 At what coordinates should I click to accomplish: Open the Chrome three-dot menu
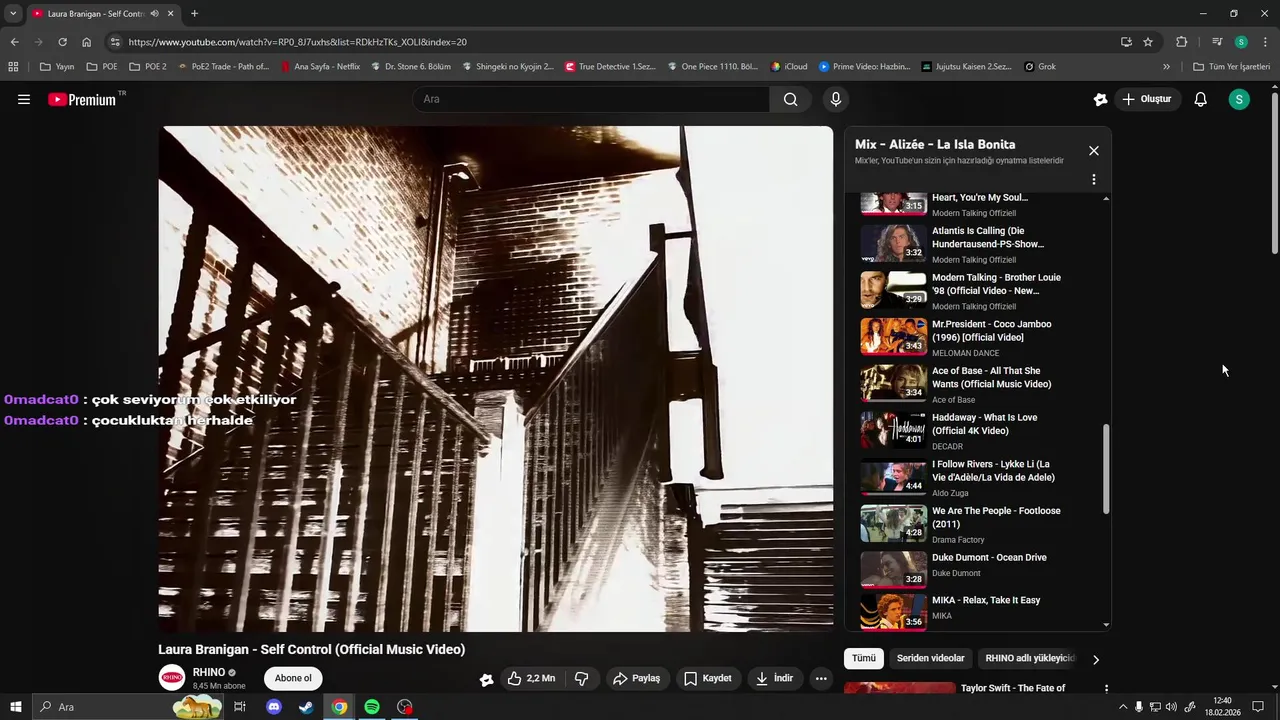(x=1266, y=42)
